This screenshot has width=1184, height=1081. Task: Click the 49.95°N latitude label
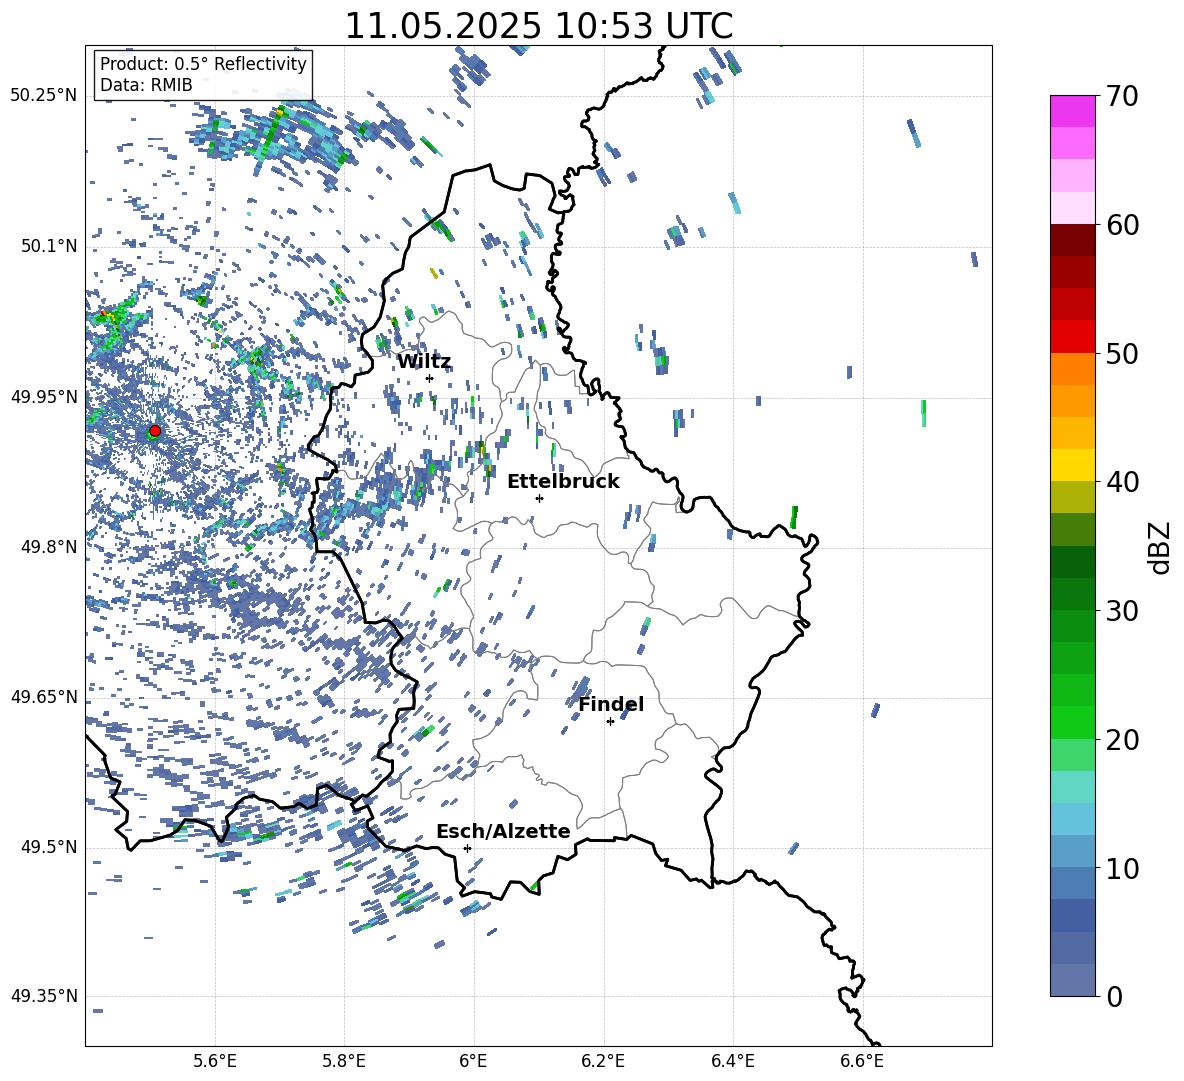click(x=44, y=396)
